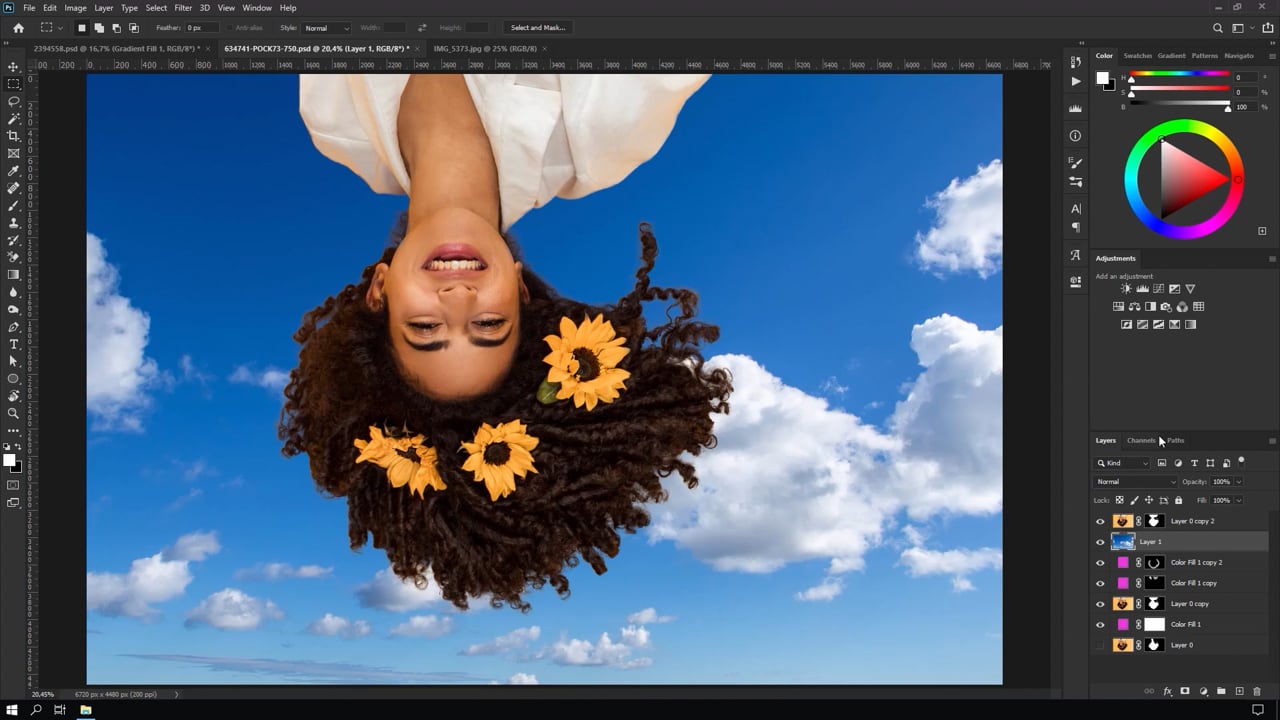
Task: Click the layer effects fx icon
Action: (x=1167, y=691)
